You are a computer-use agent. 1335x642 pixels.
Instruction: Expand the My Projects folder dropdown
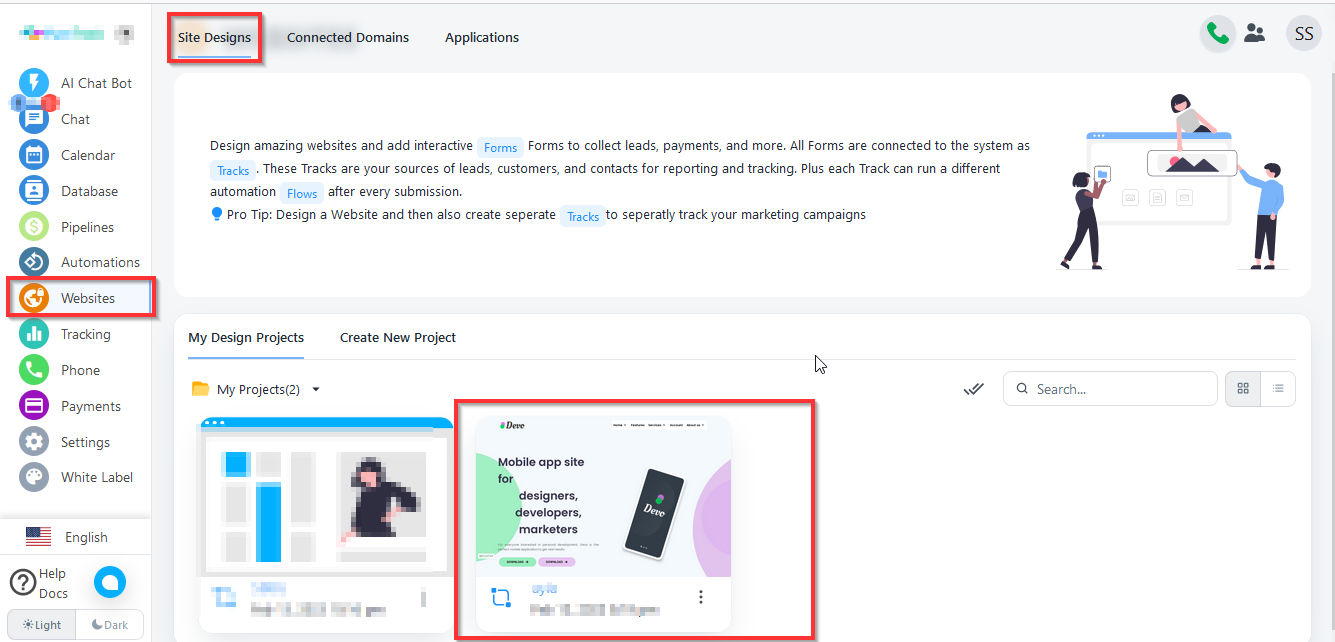(316, 390)
